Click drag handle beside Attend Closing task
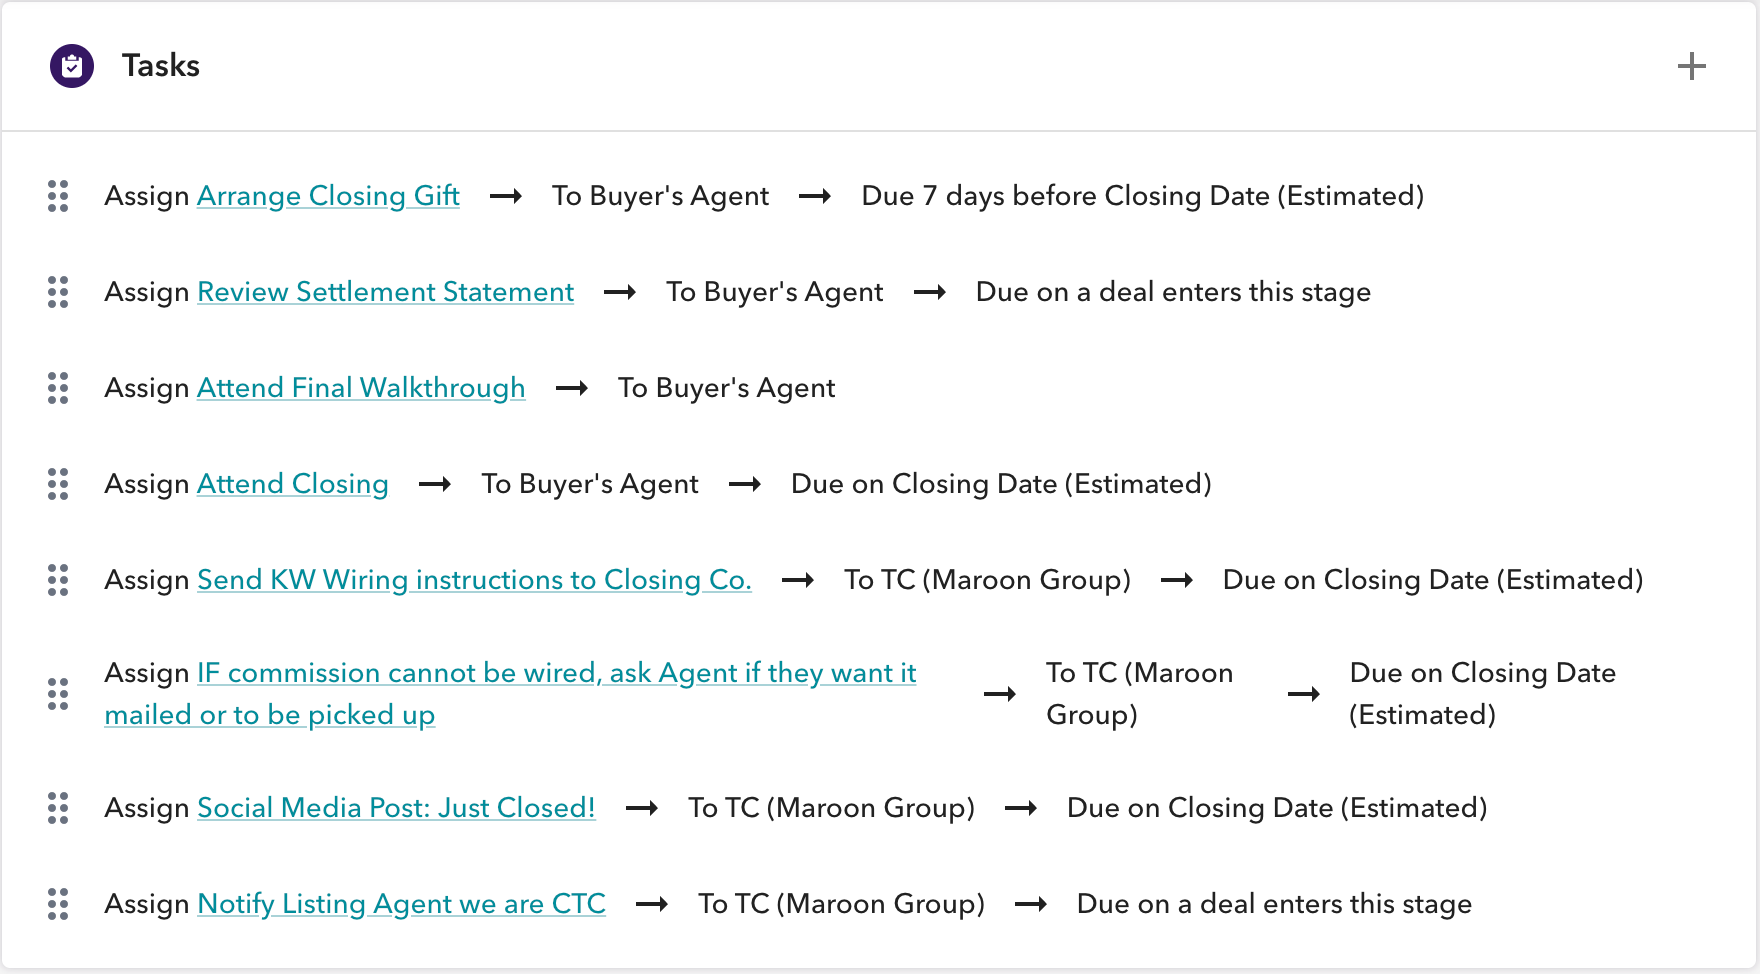This screenshot has width=1760, height=974. pyautogui.click(x=58, y=484)
